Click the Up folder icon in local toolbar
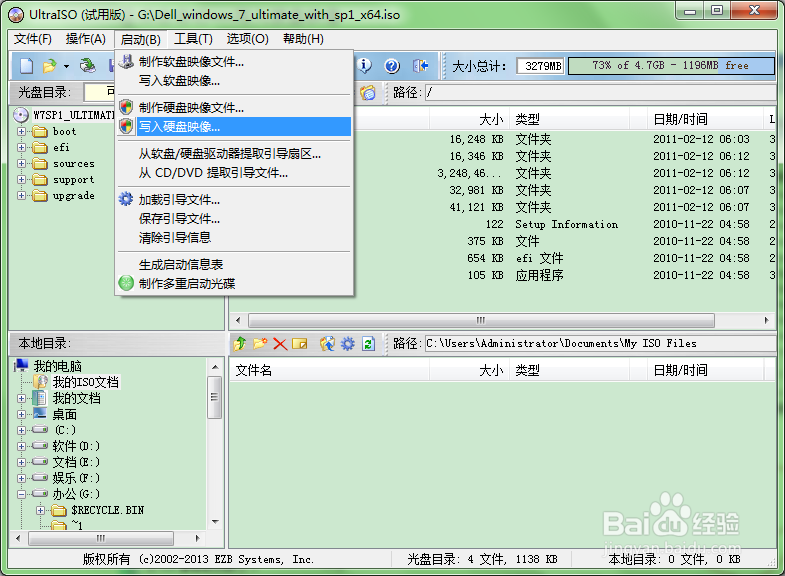The image size is (785, 576). pos(240,343)
